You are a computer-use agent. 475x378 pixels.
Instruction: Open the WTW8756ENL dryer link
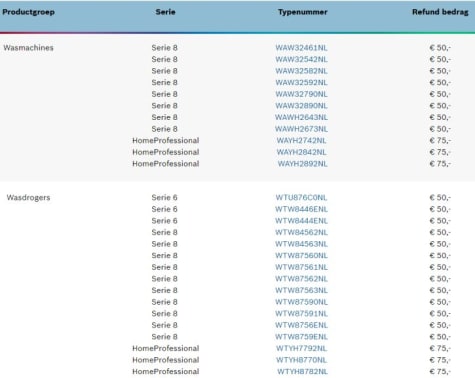301,325
